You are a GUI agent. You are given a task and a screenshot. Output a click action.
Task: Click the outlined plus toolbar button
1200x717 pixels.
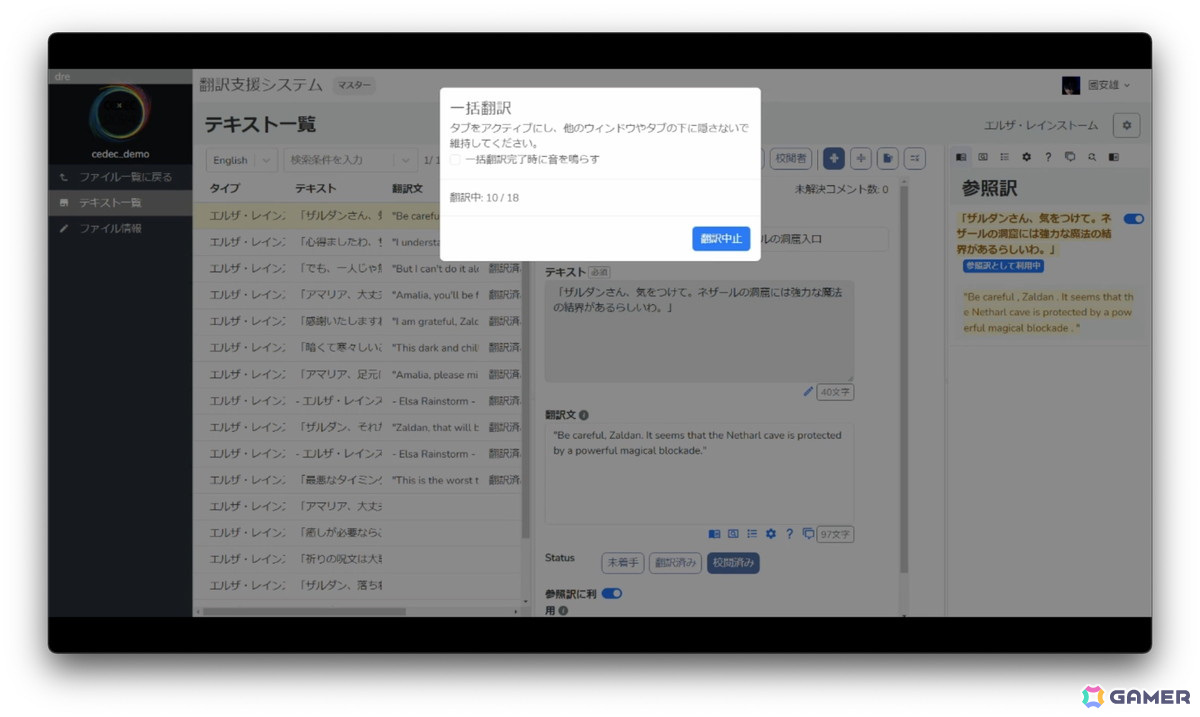tap(861, 158)
